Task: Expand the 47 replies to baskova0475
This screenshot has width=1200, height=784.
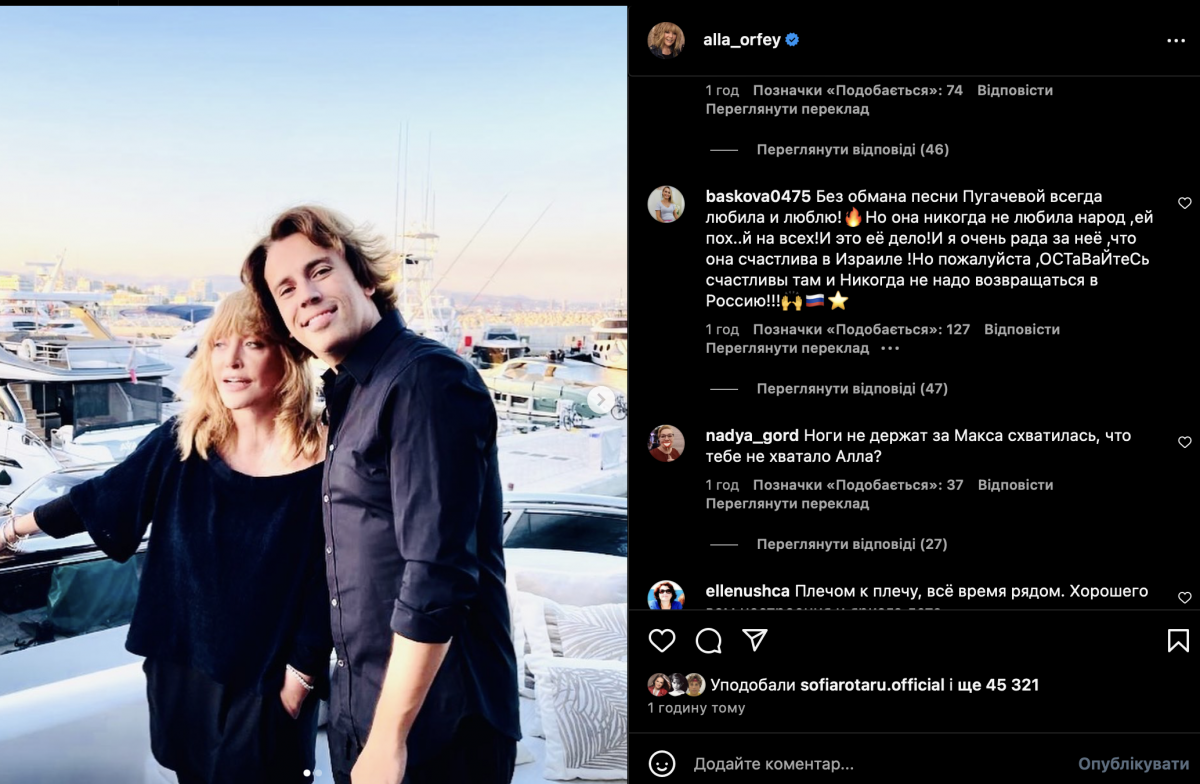Action: (x=852, y=388)
